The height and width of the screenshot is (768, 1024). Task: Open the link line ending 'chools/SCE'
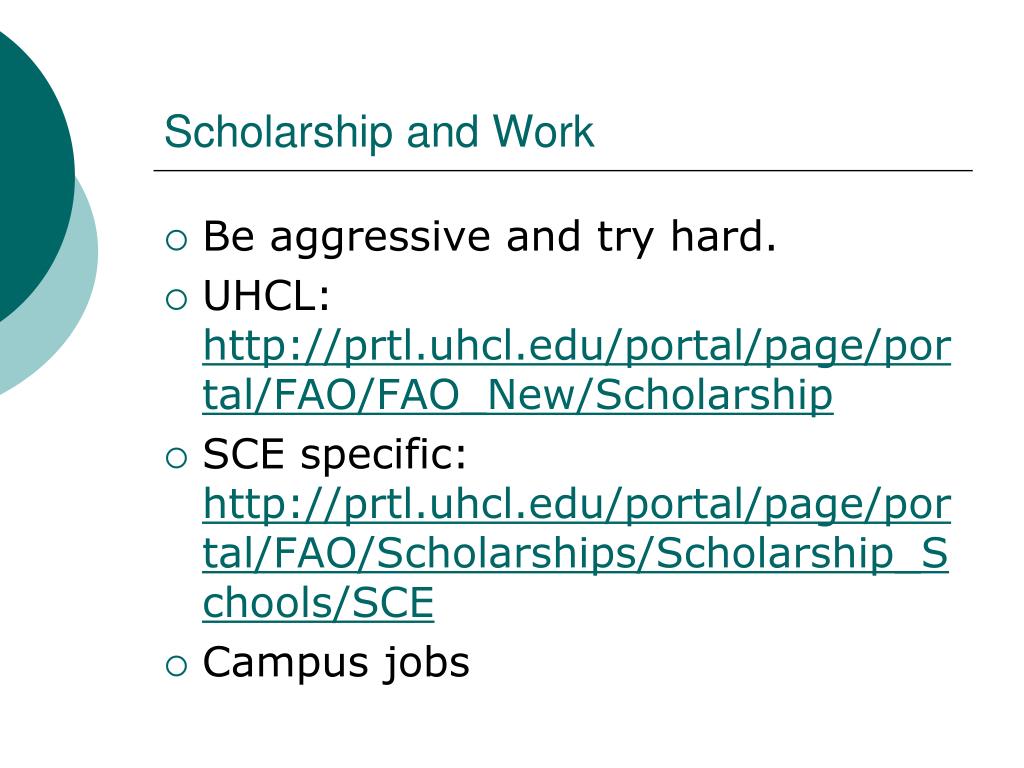[318, 602]
